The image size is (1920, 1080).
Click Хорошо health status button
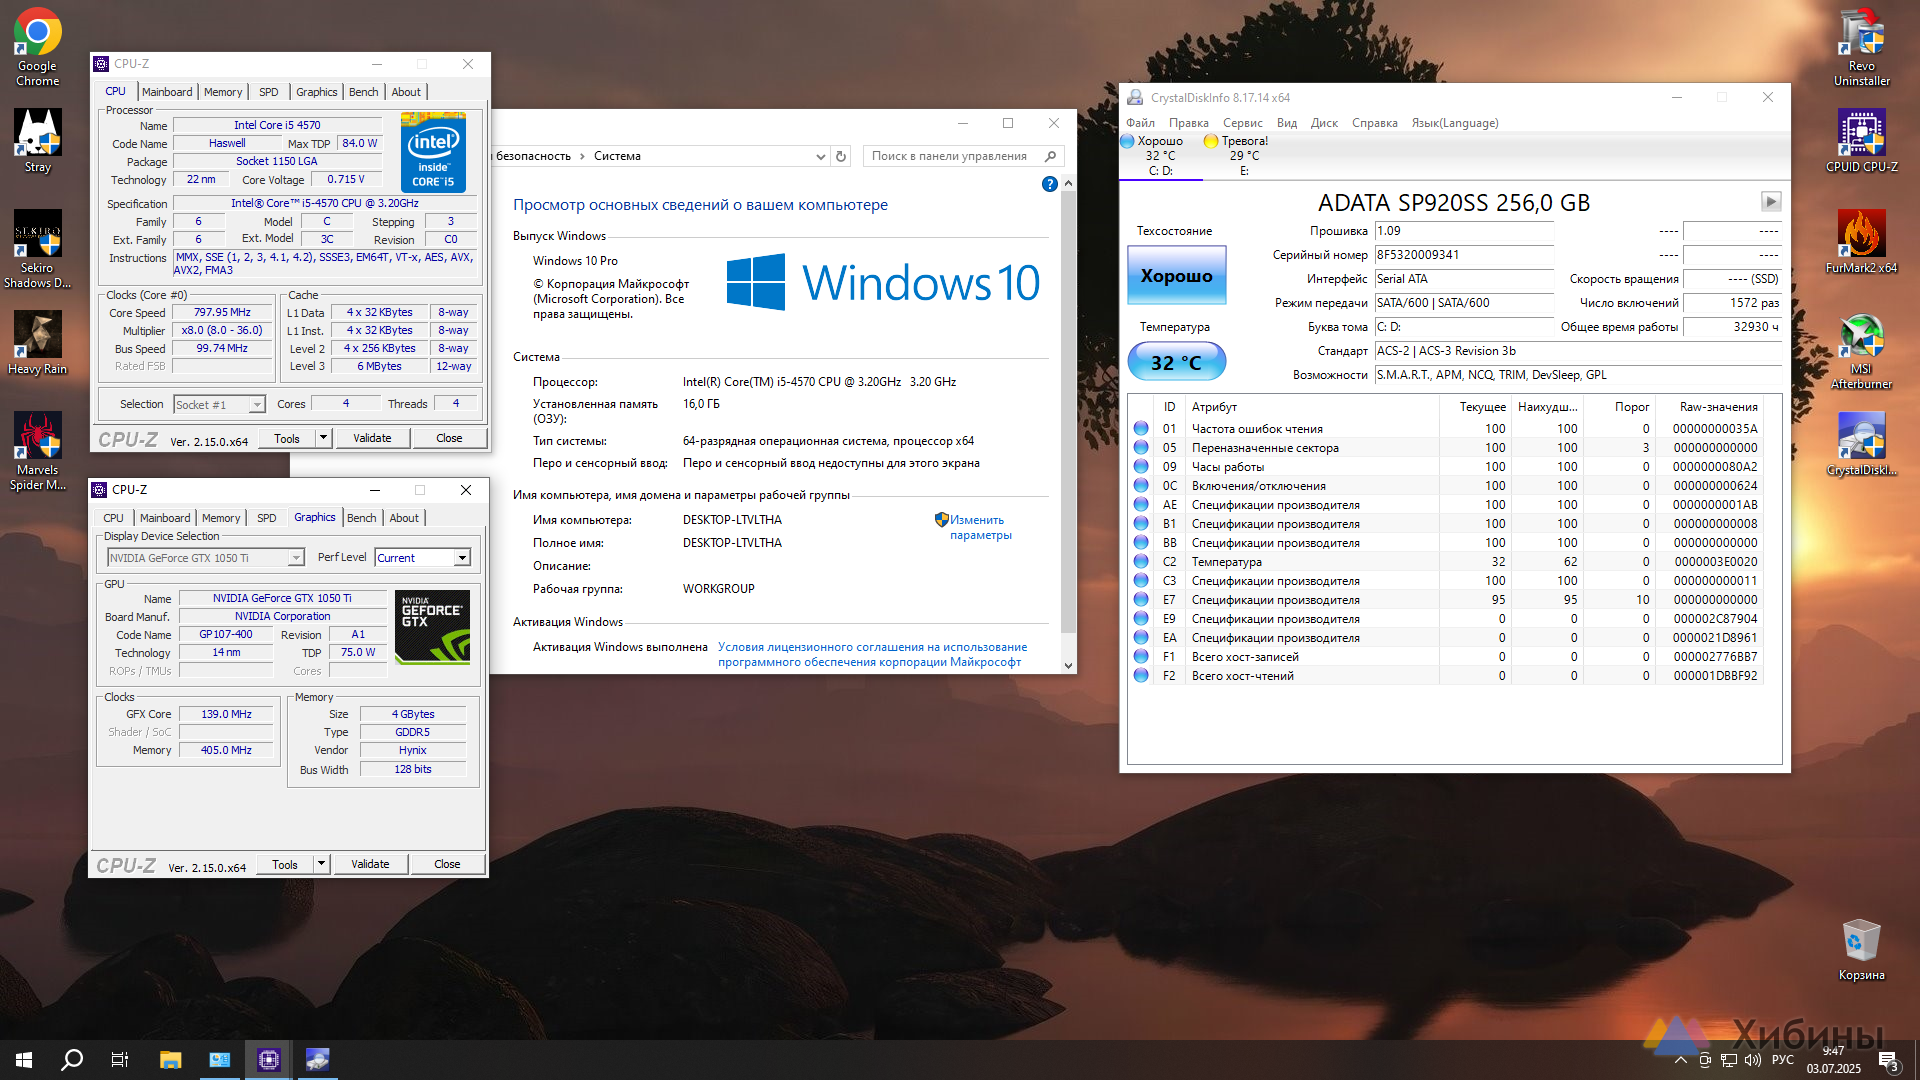(x=1177, y=276)
